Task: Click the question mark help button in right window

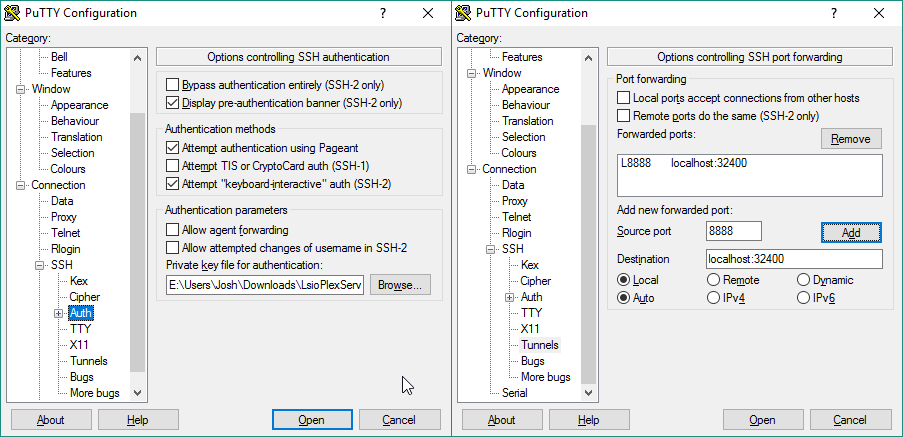Action: pos(834,13)
